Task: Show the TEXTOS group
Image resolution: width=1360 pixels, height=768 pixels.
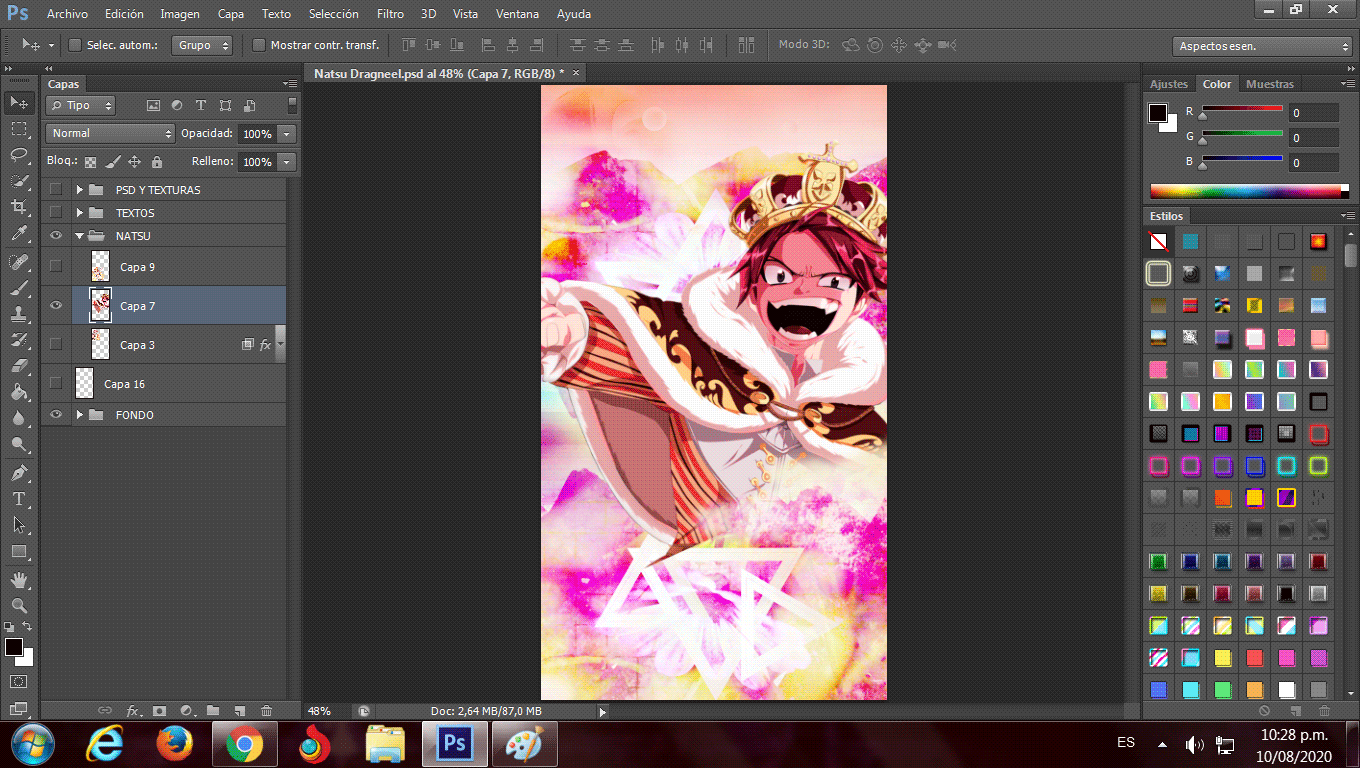Action: click(56, 213)
